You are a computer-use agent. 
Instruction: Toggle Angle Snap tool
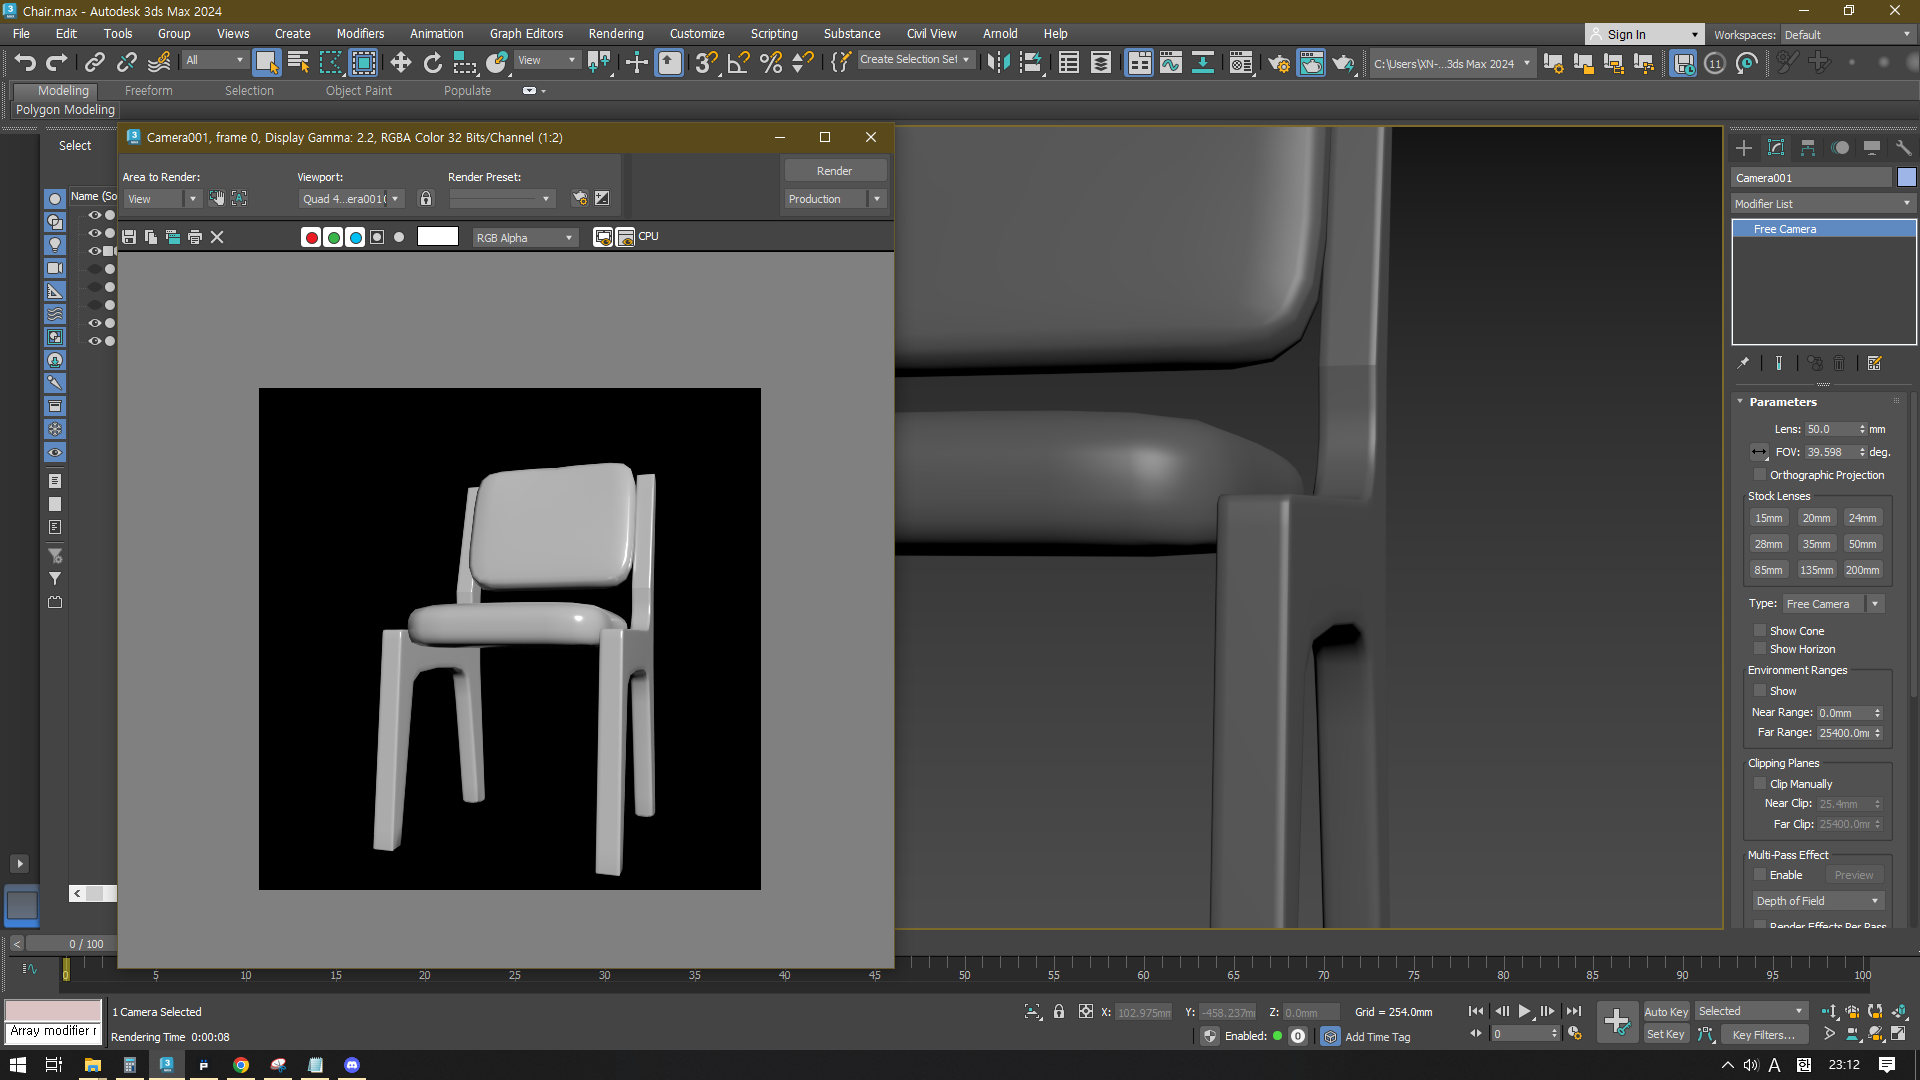[x=739, y=63]
